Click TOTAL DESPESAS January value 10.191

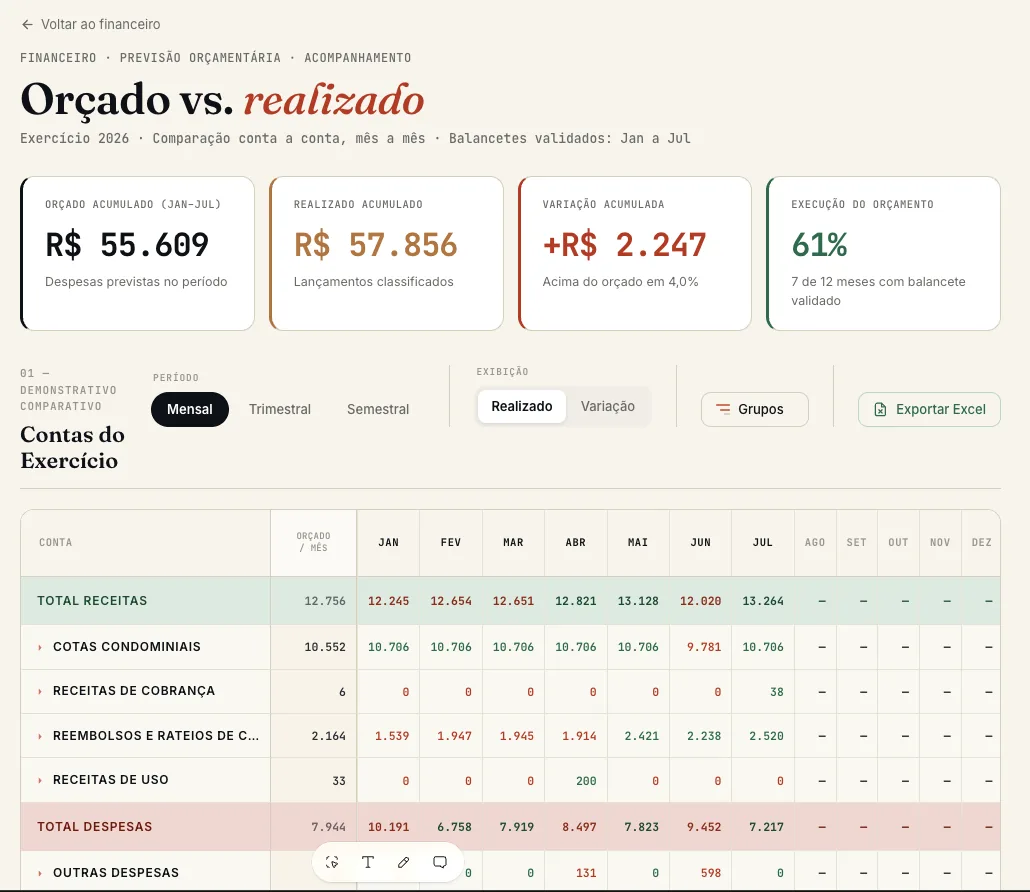(388, 827)
